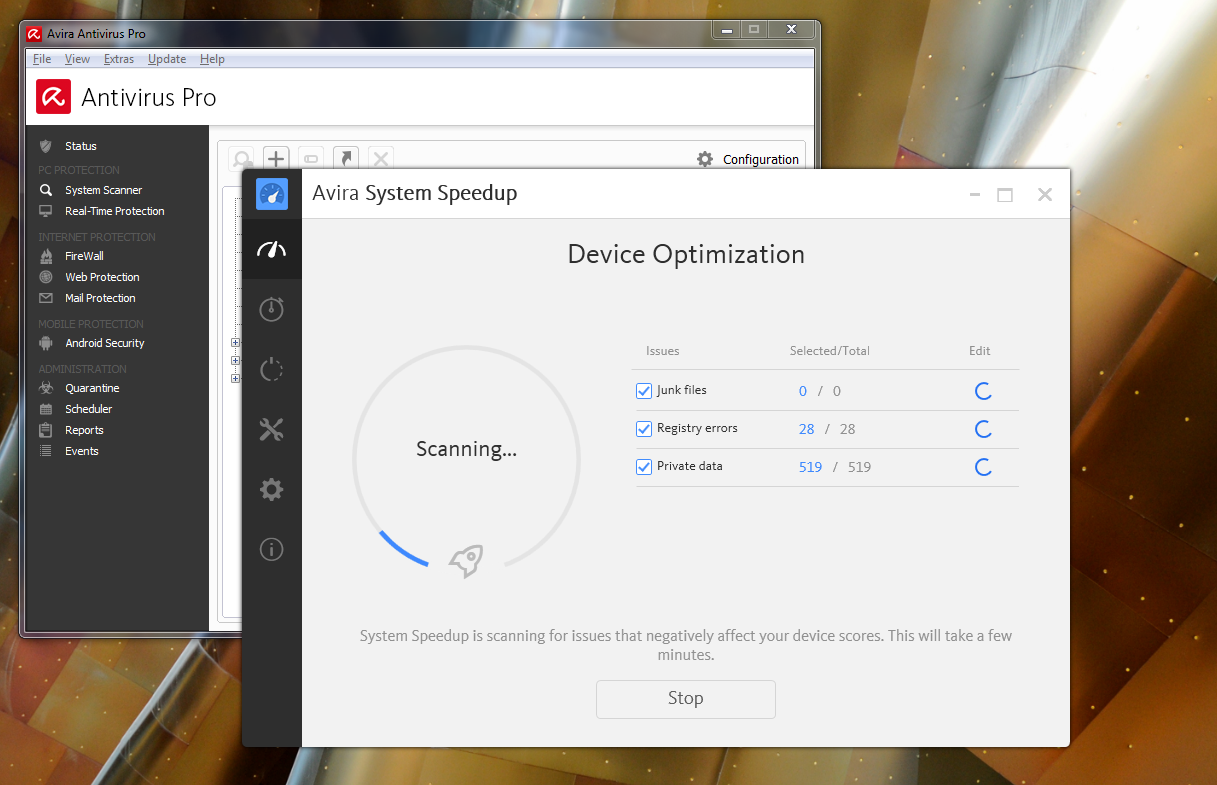Click the shortcut arrow icon in Antivirus toolbar

pyautogui.click(x=346, y=158)
